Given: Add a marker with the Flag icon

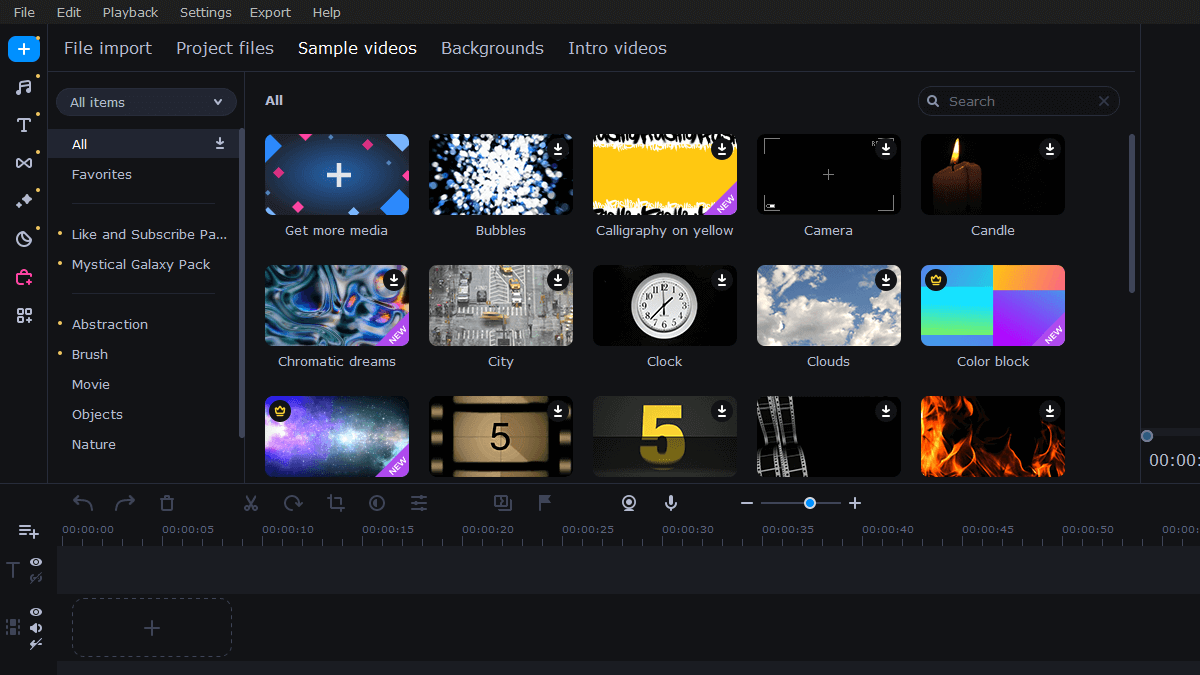Looking at the screenshot, I should point(544,503).
